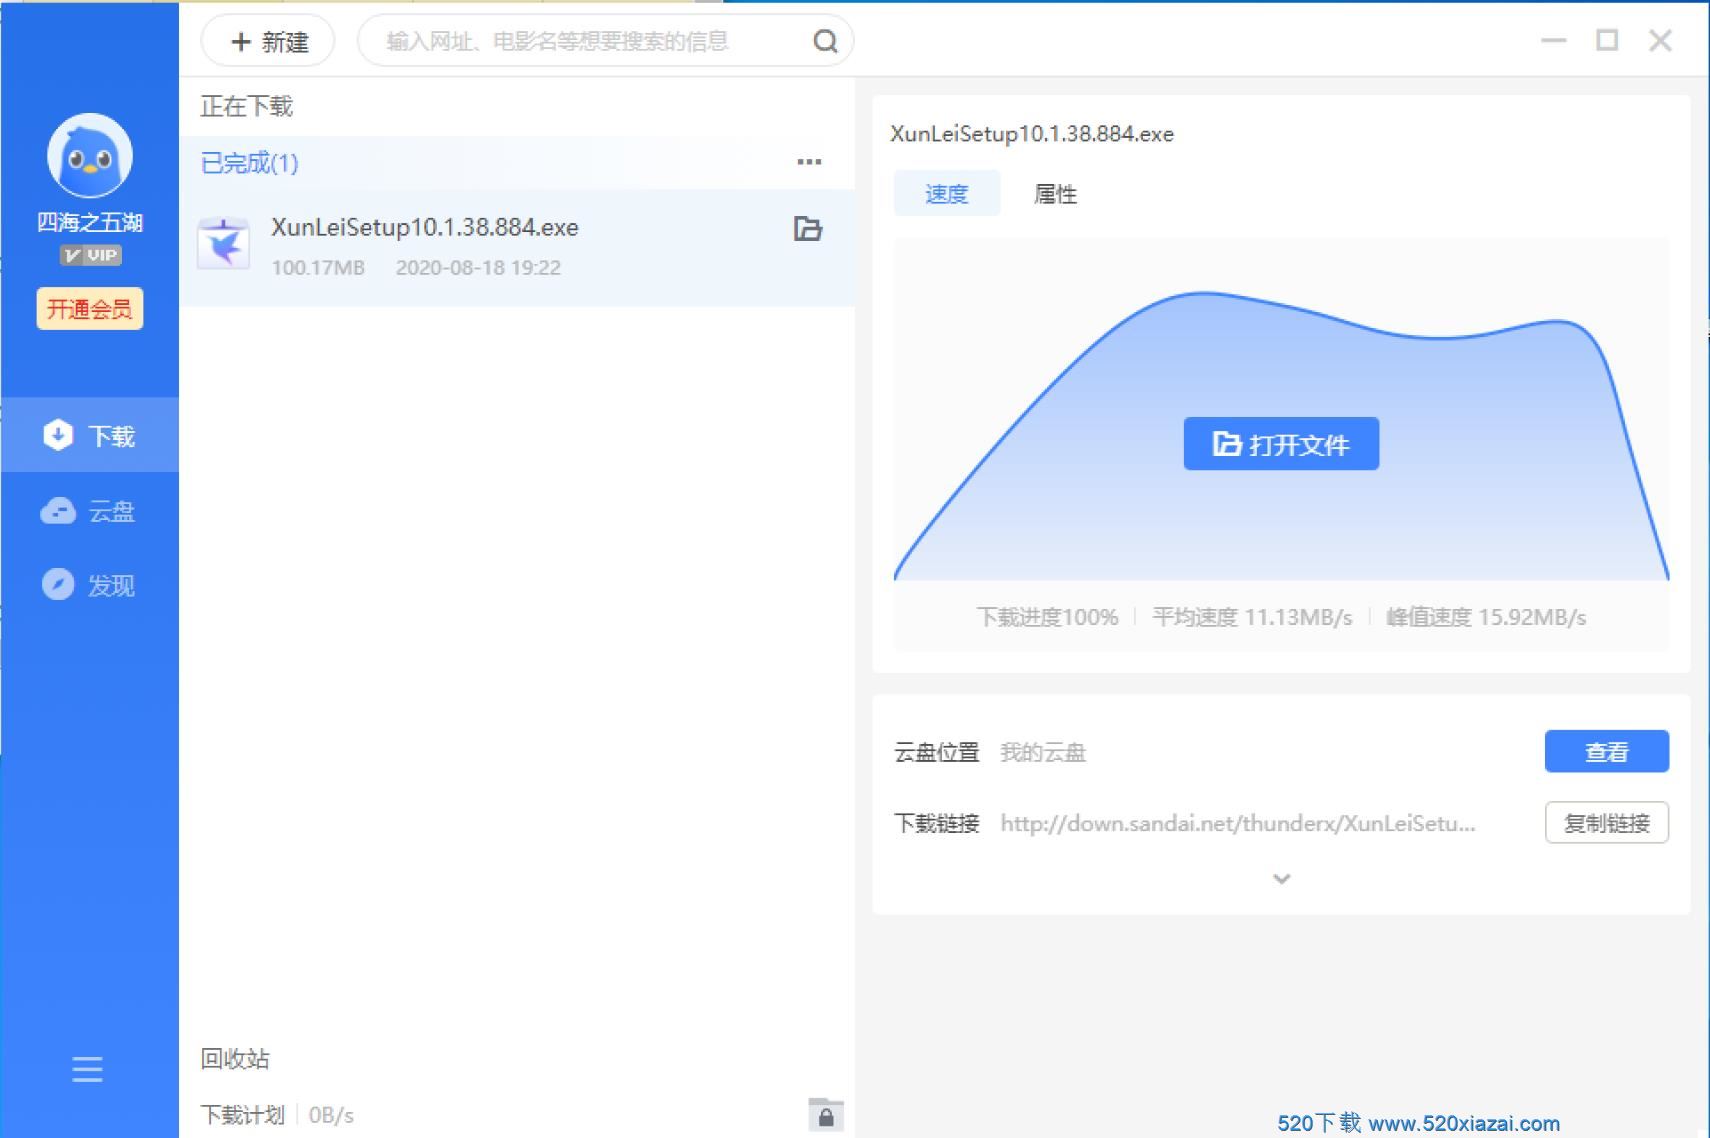The image size is (1710, 1138).
Task: Select 正在下载 list category
Action: click(x=247, y=106)
